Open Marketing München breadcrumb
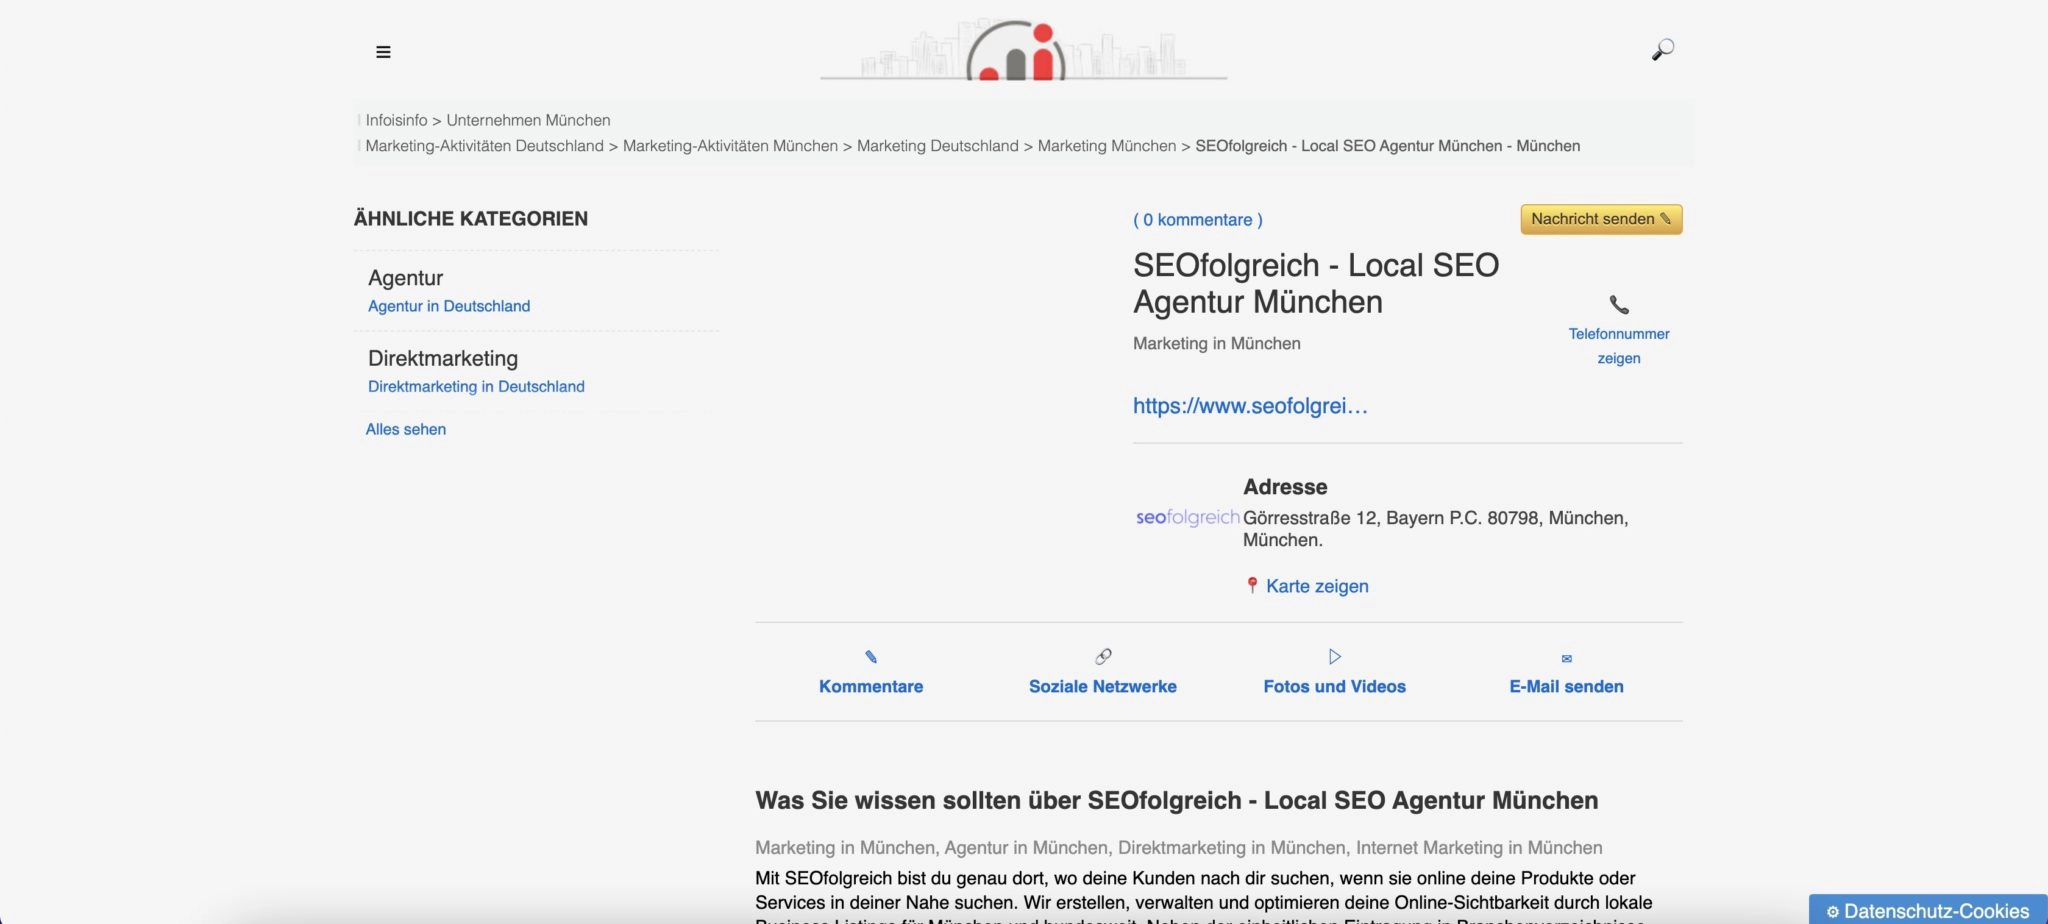 (1107, 146)
